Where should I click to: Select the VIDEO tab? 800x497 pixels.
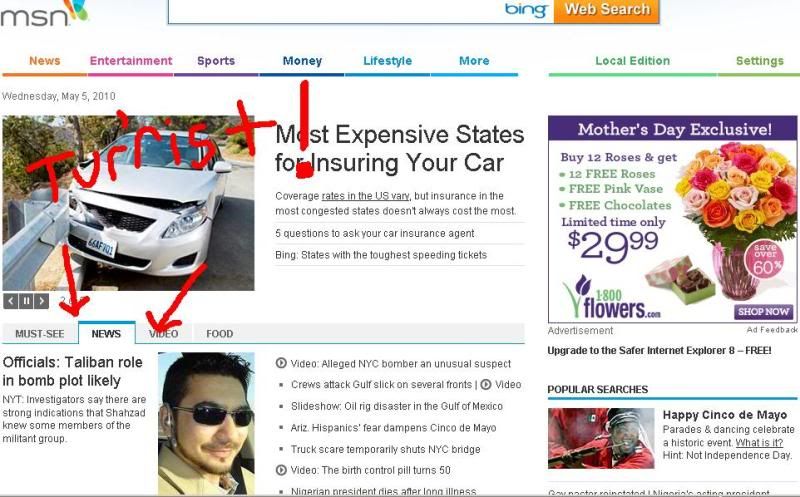pos(164,334)
